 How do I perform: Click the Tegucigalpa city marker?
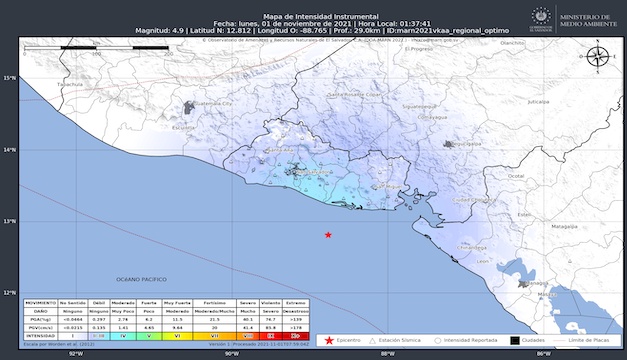[x=448, y=144]
